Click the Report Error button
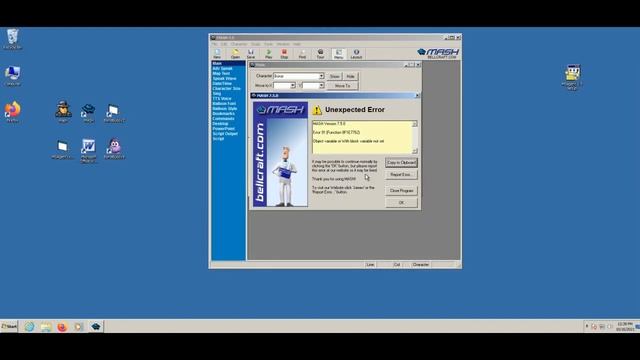This screenshot has width=640, height=360. coord(401,175)
